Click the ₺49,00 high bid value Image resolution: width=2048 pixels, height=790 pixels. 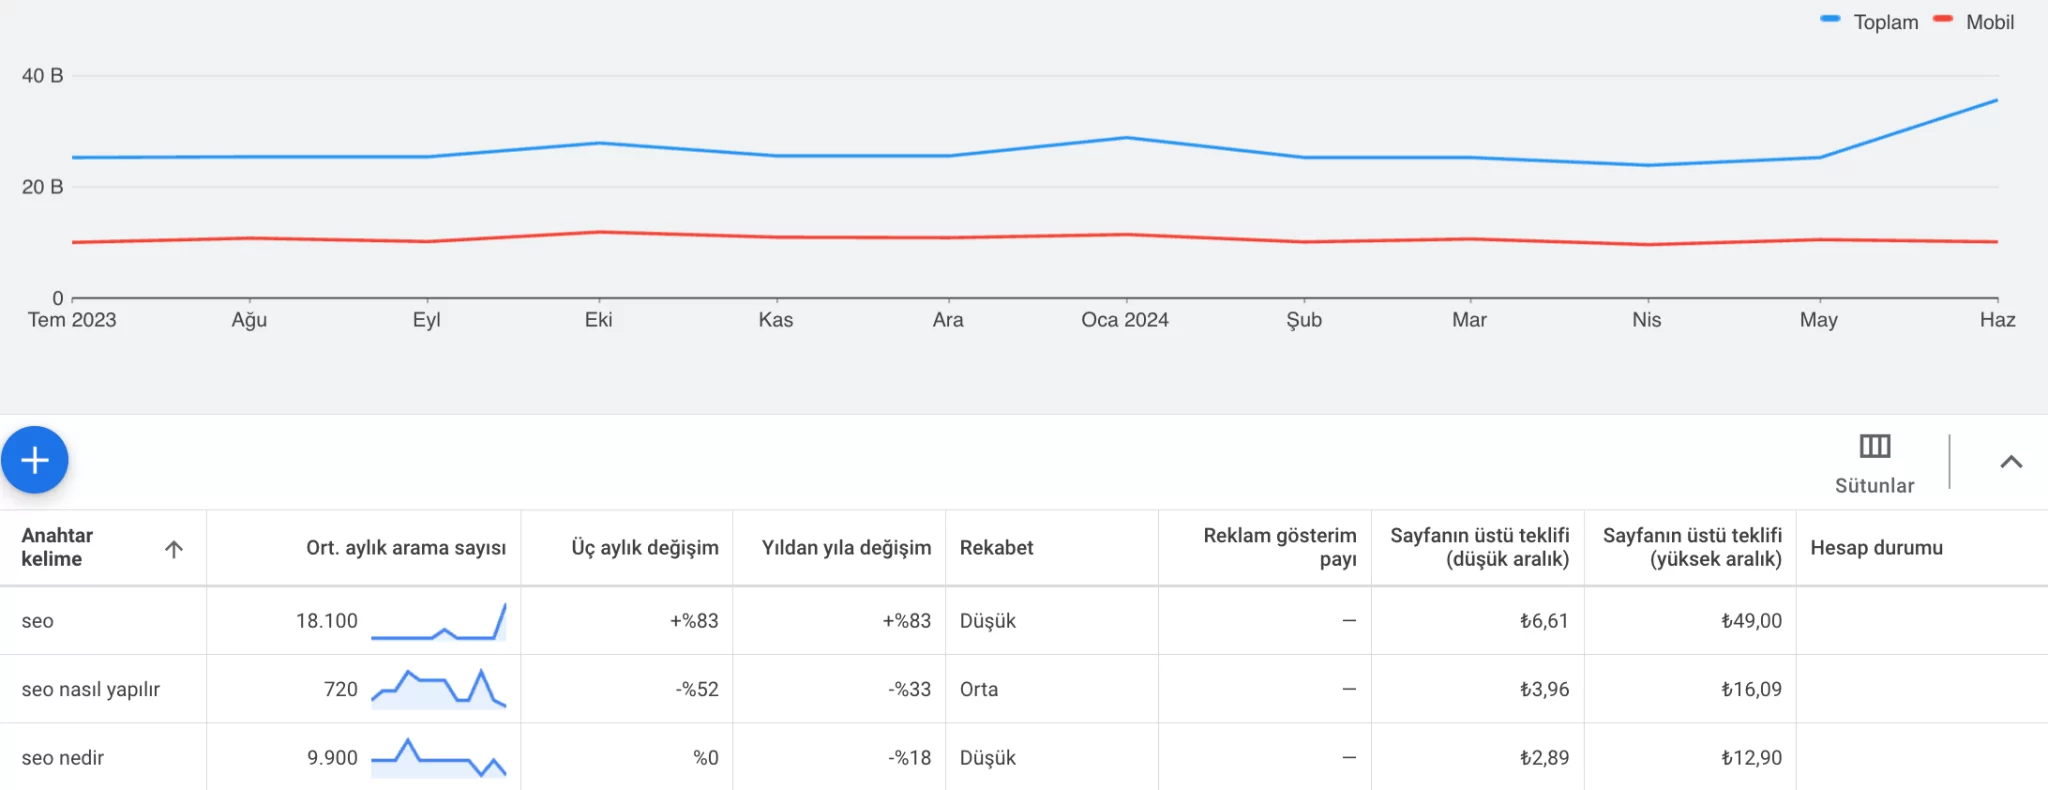pyautogui.click(x=1751, y=621)
